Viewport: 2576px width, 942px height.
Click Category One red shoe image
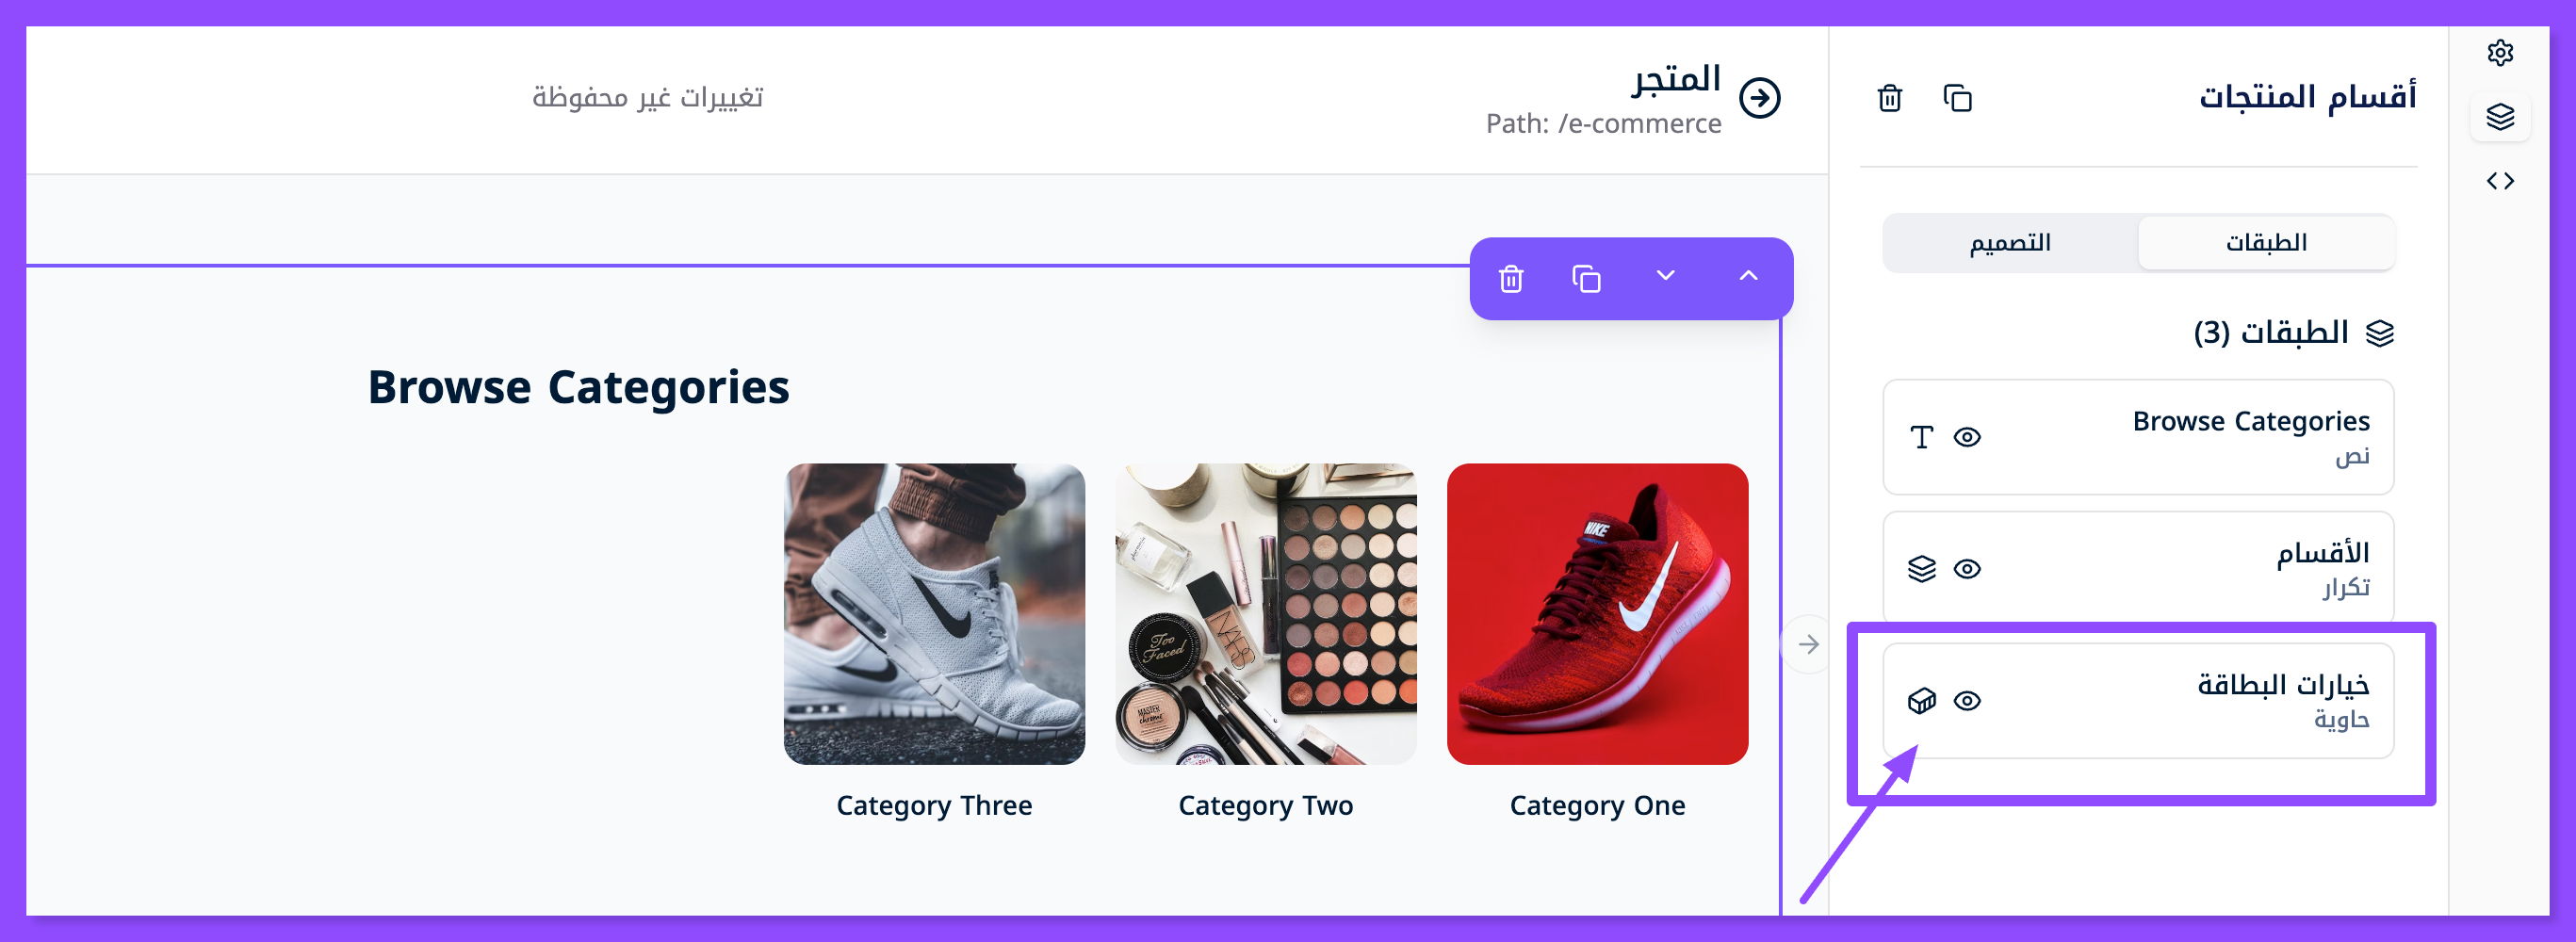coord(1597,614)
